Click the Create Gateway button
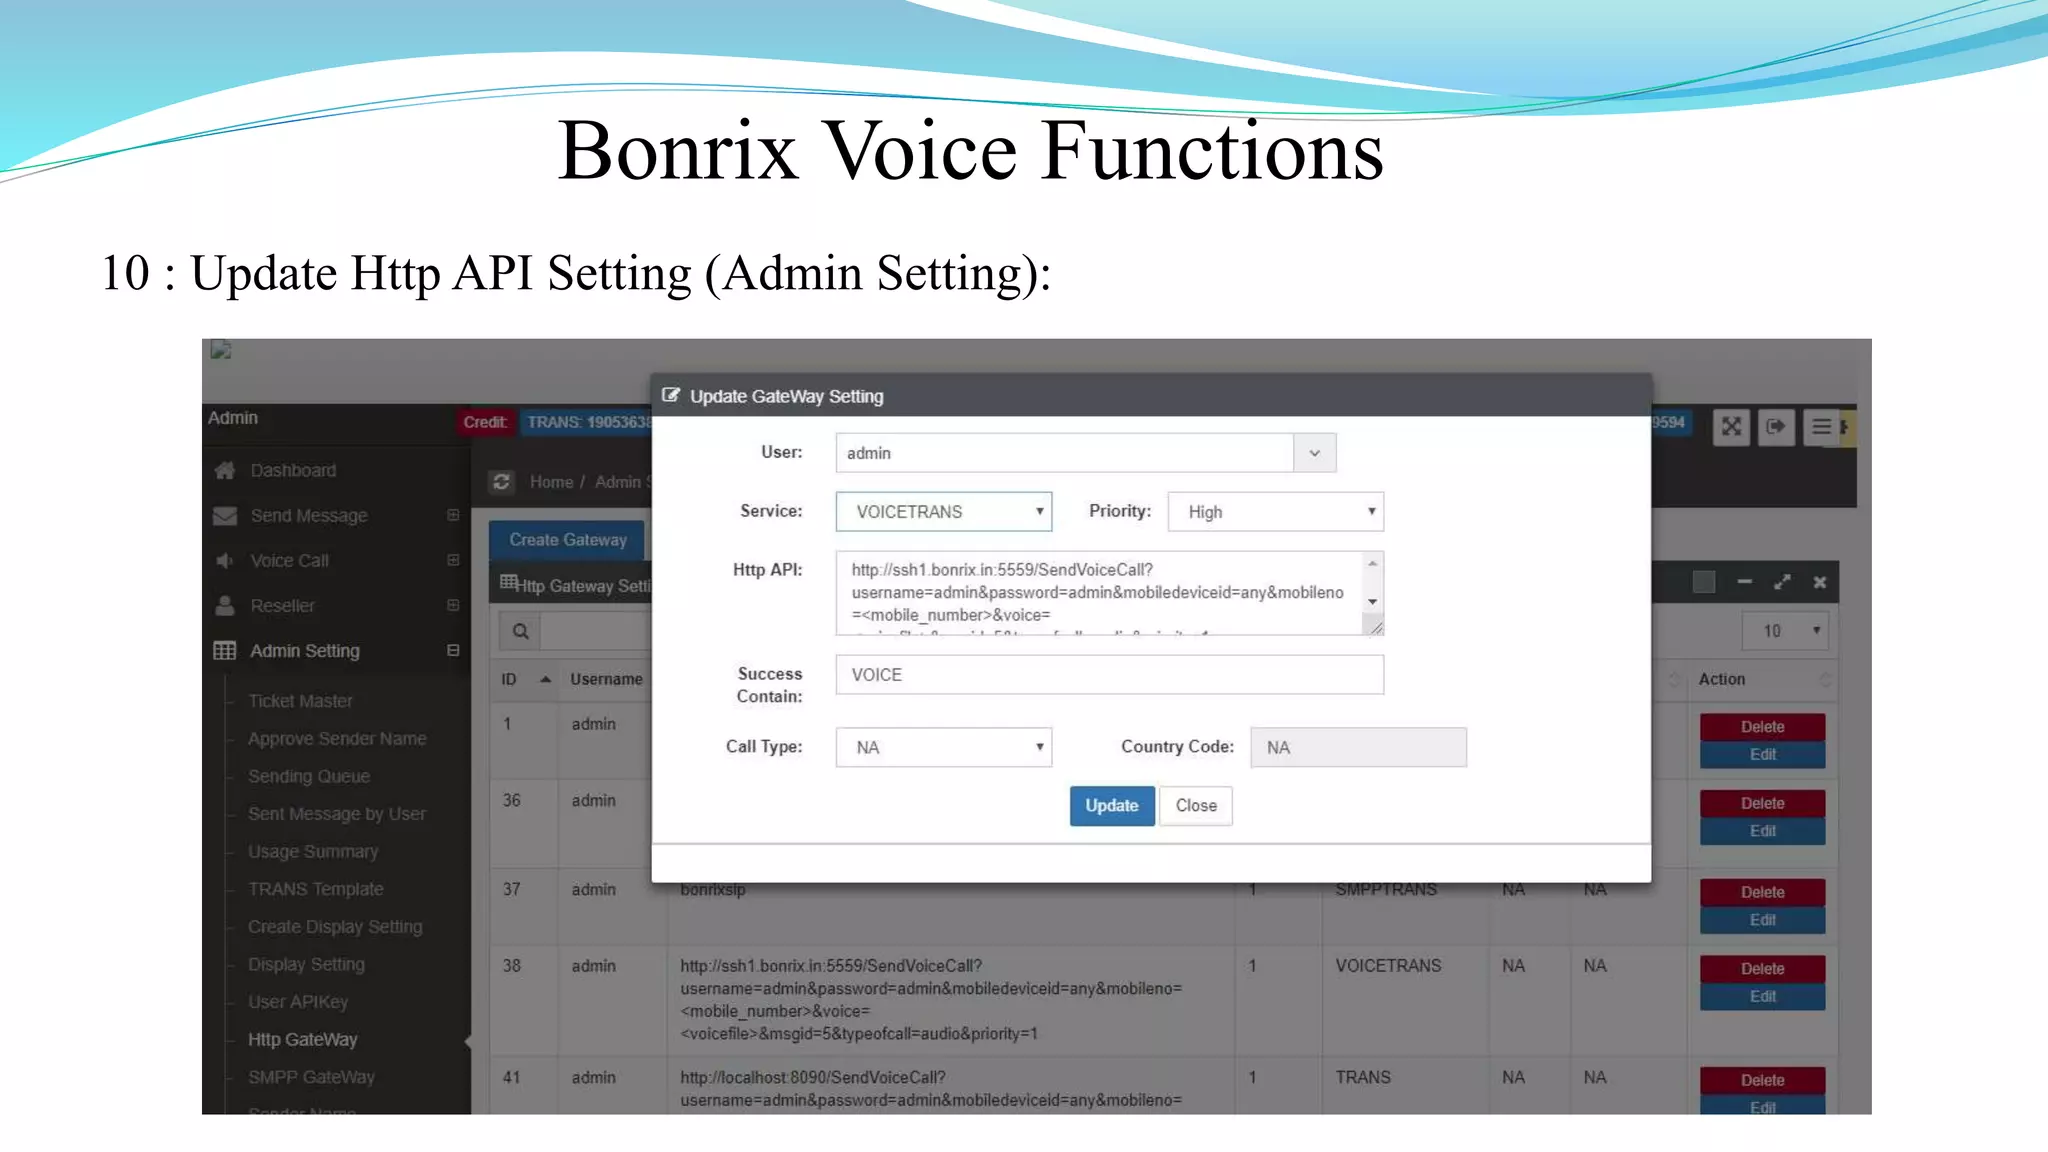This screenshot has height=1152, width=2048. [x=567, y=540]
